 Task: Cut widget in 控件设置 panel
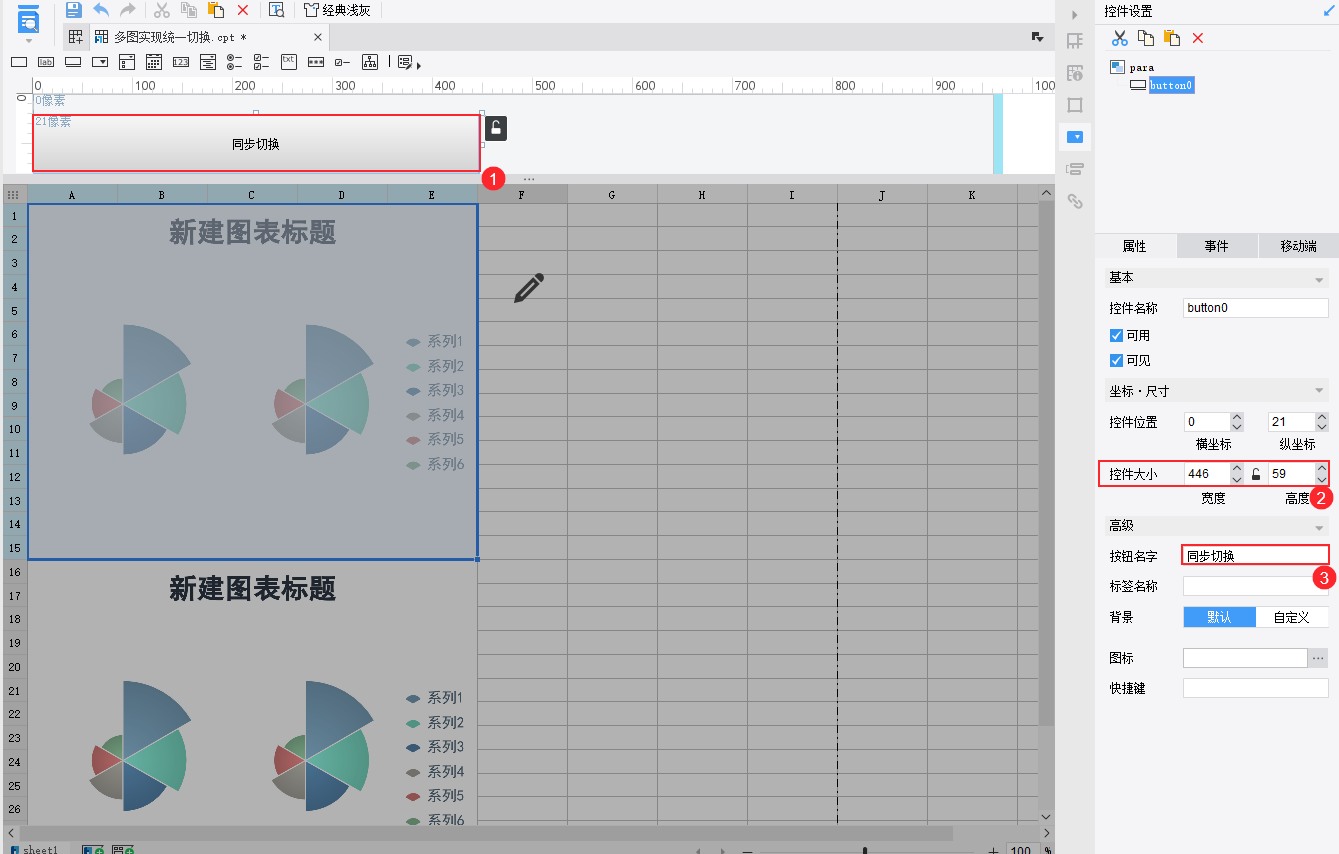1120,38
